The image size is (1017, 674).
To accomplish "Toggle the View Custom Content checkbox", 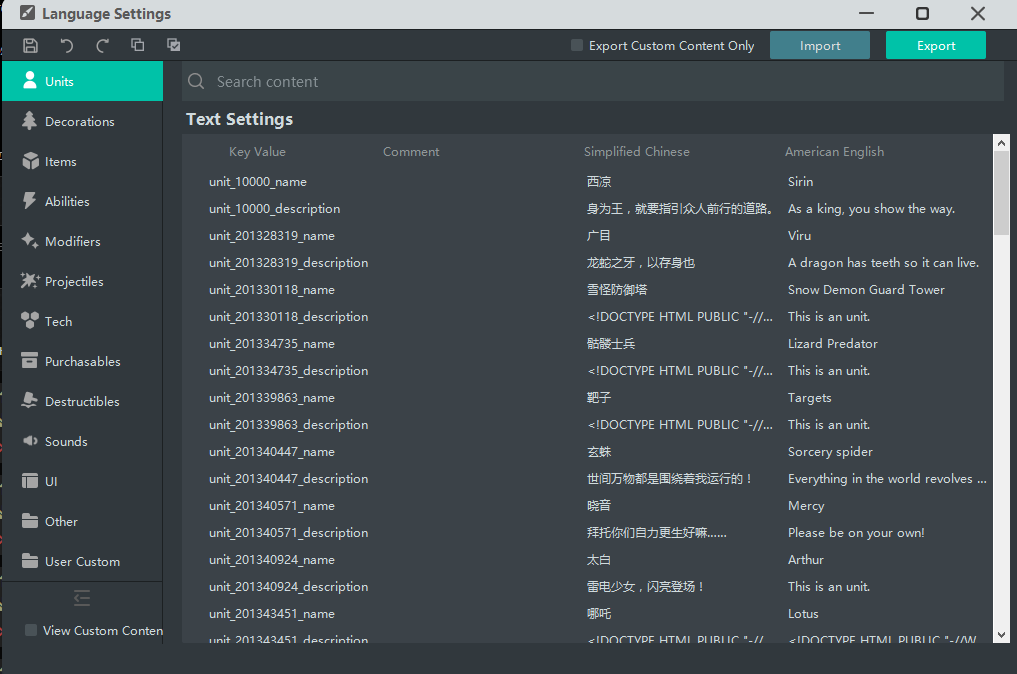I will [x=31, y=630].
